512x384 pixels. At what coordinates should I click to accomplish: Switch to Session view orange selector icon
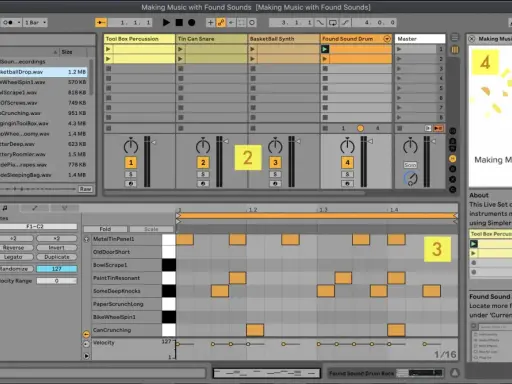[455, 50]
